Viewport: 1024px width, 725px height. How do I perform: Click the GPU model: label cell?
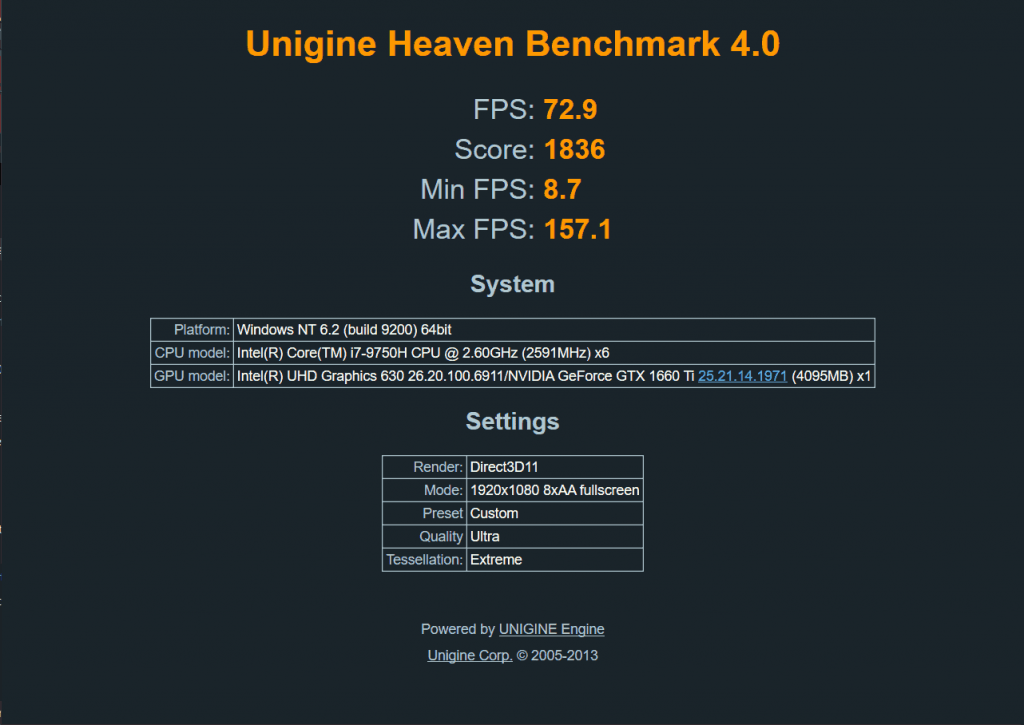click(192, 376)
